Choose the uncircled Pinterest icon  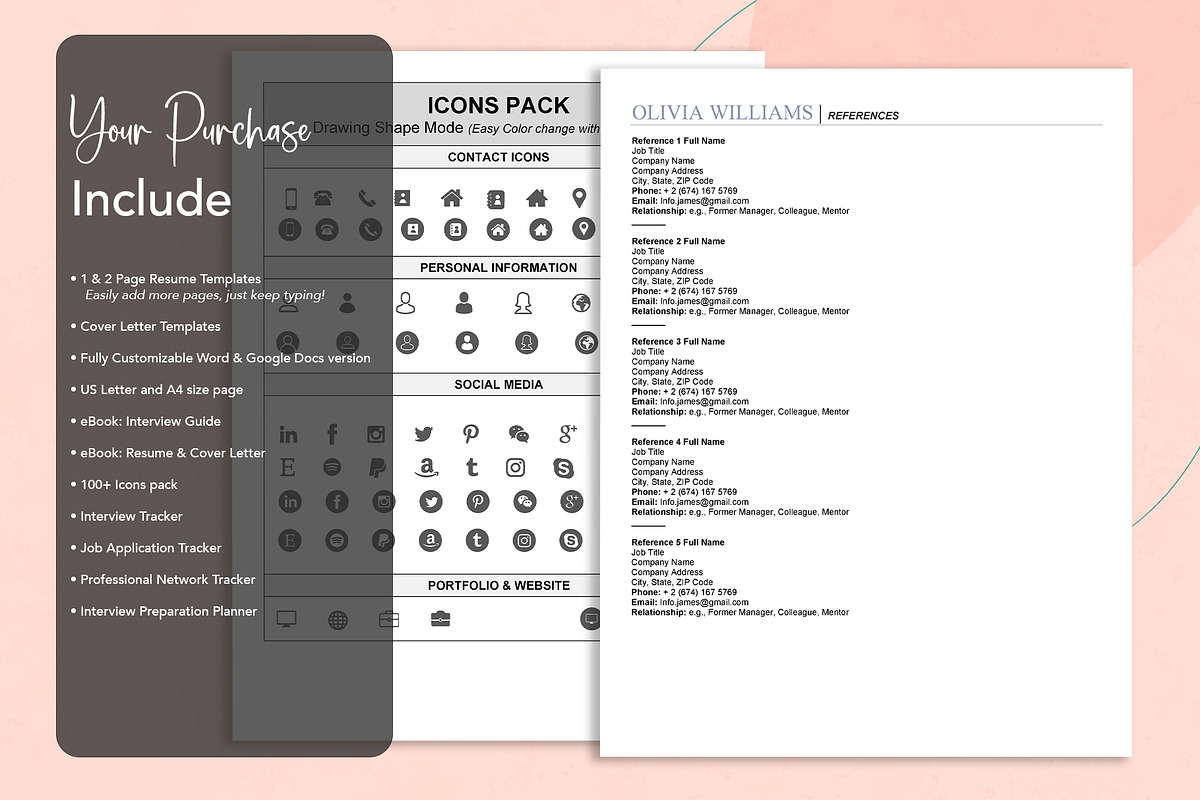pyautogui.click(x=471, y=434)
